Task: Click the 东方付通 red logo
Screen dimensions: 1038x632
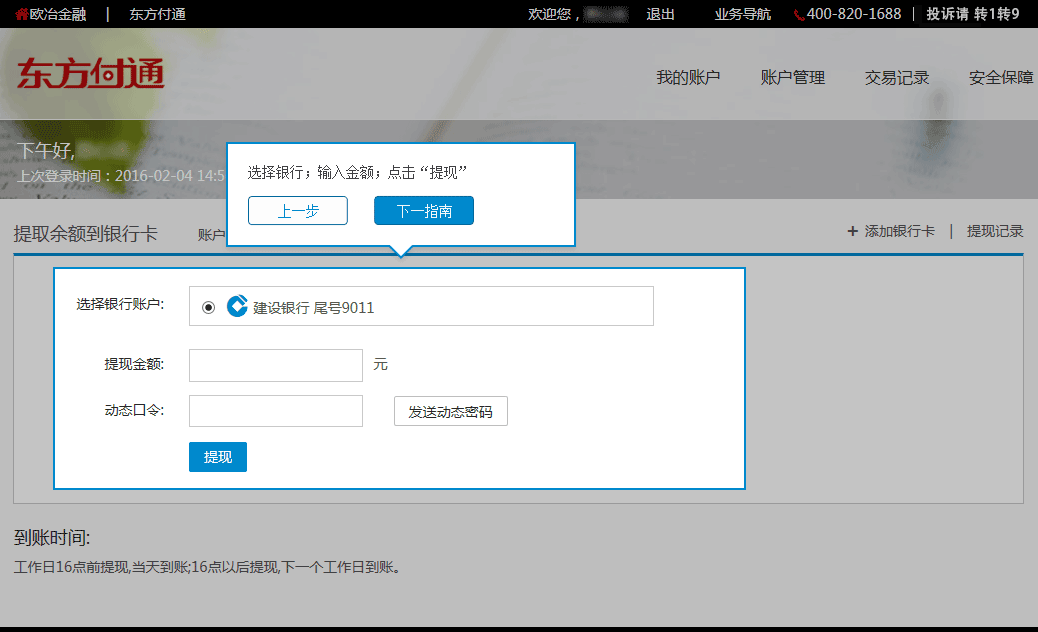Action: point(91,73)
